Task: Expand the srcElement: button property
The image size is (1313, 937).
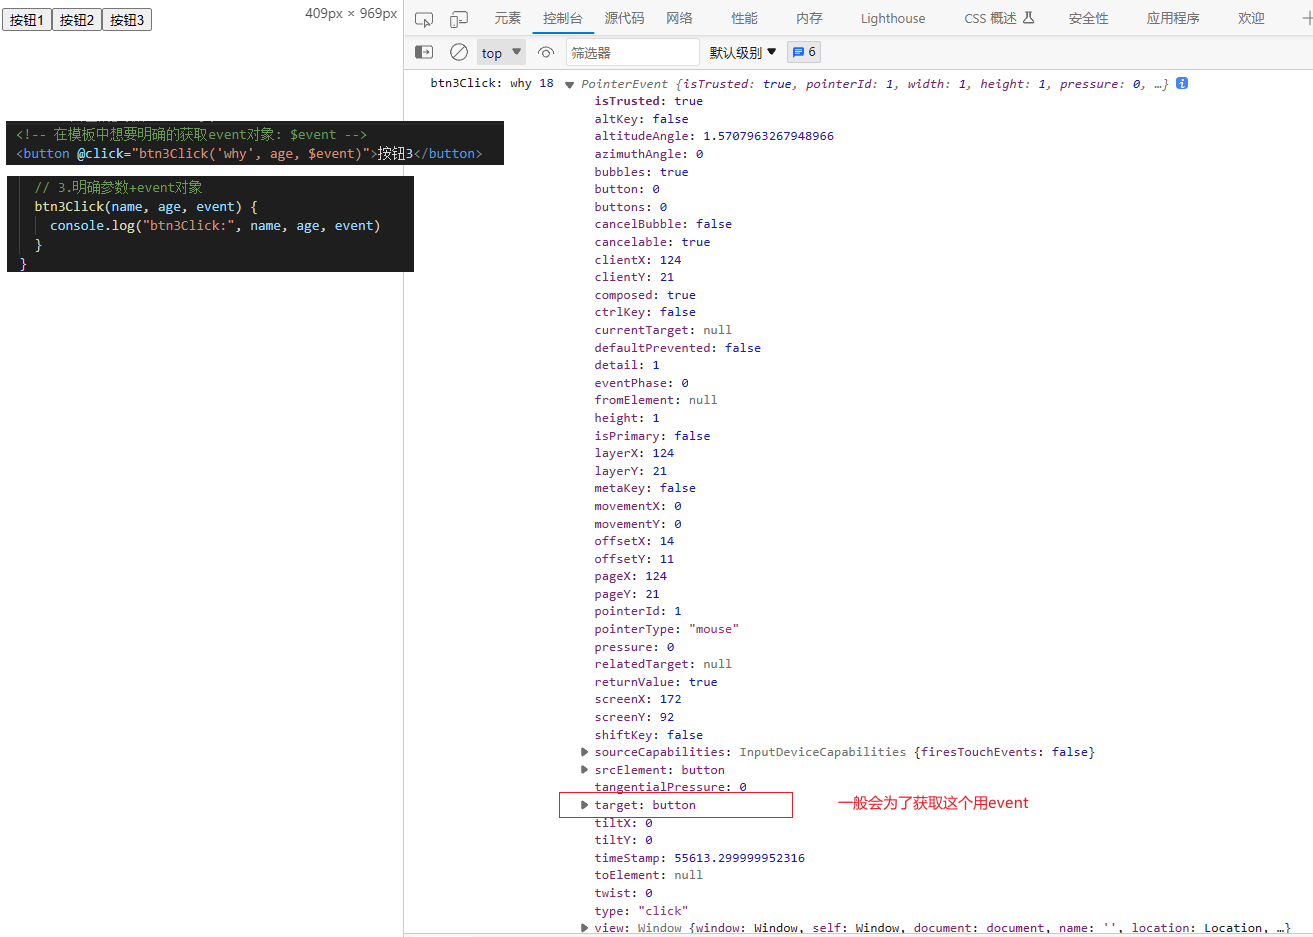Action: pyautogui.click(x=585, y=770)
